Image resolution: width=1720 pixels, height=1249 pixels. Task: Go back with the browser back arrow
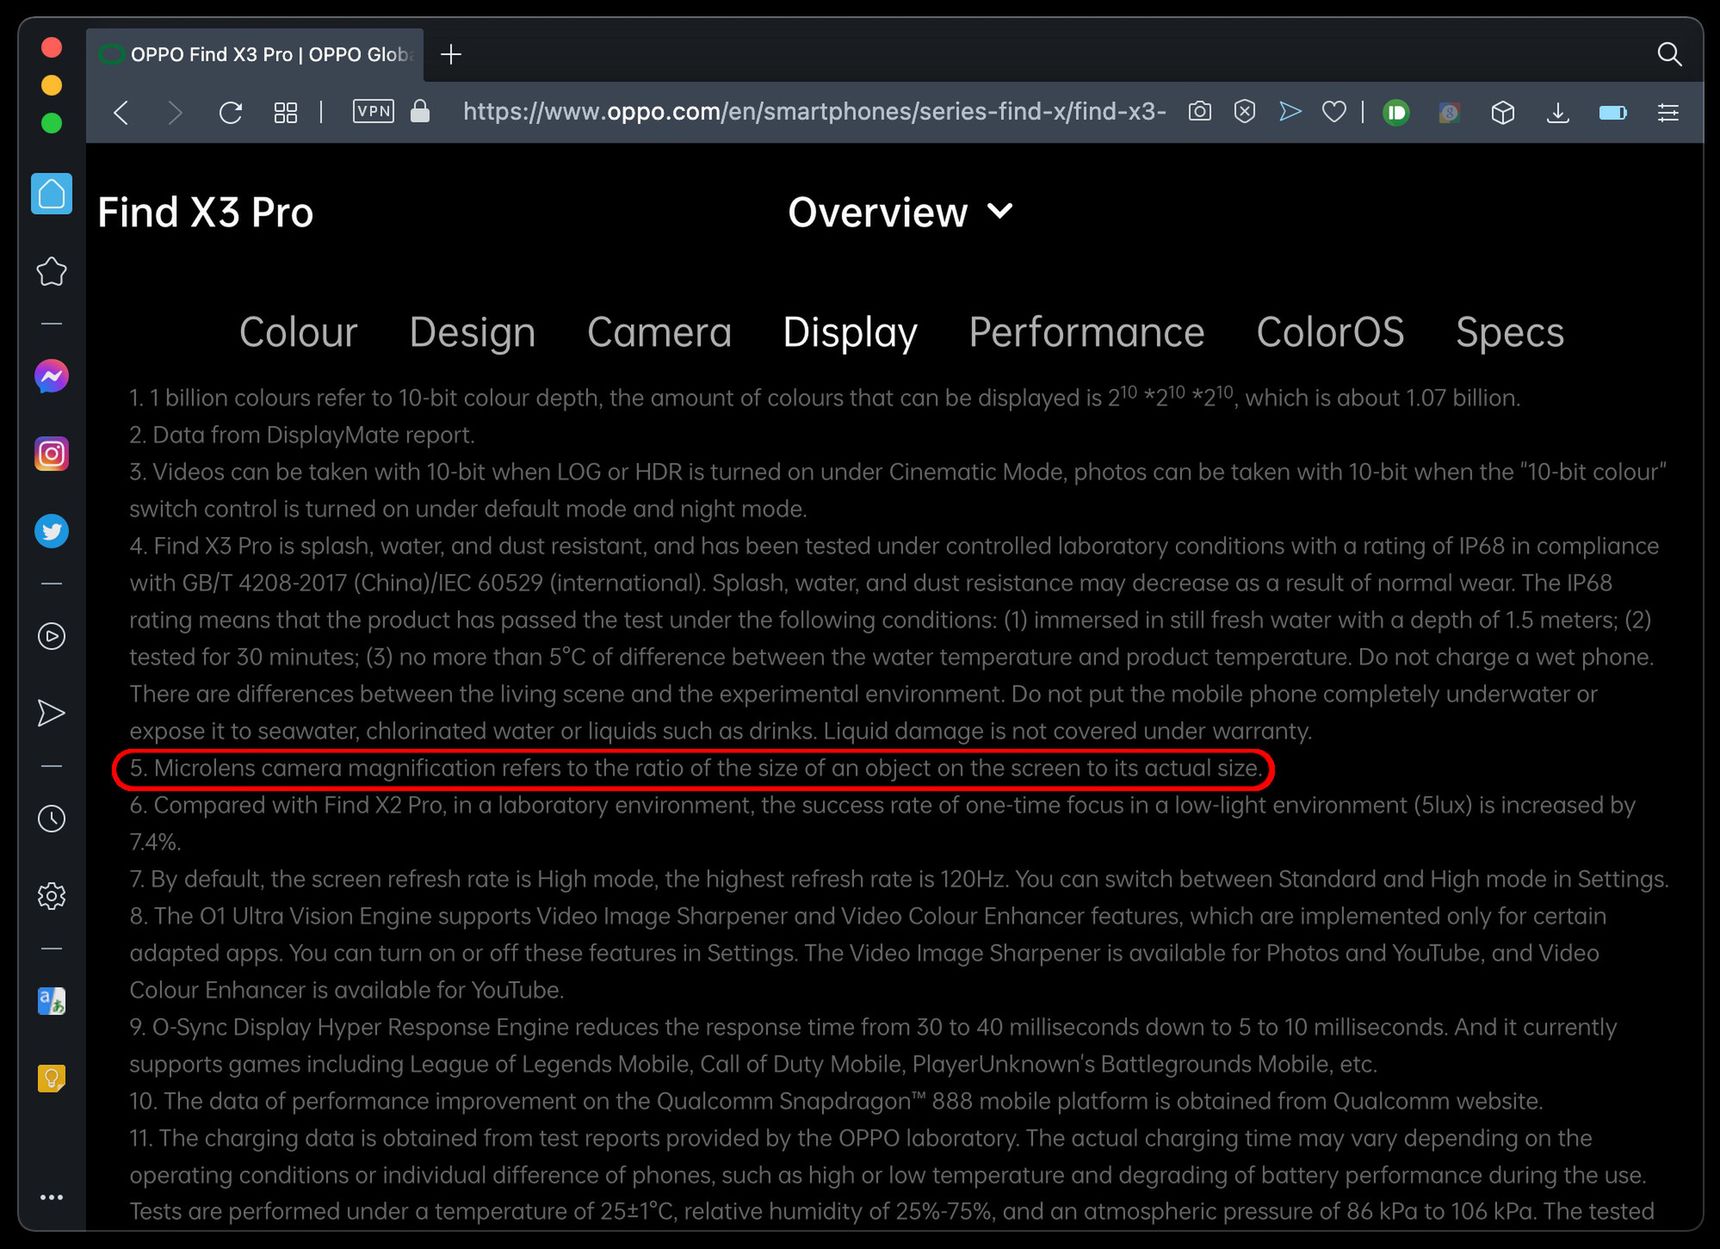coord(121,112)
